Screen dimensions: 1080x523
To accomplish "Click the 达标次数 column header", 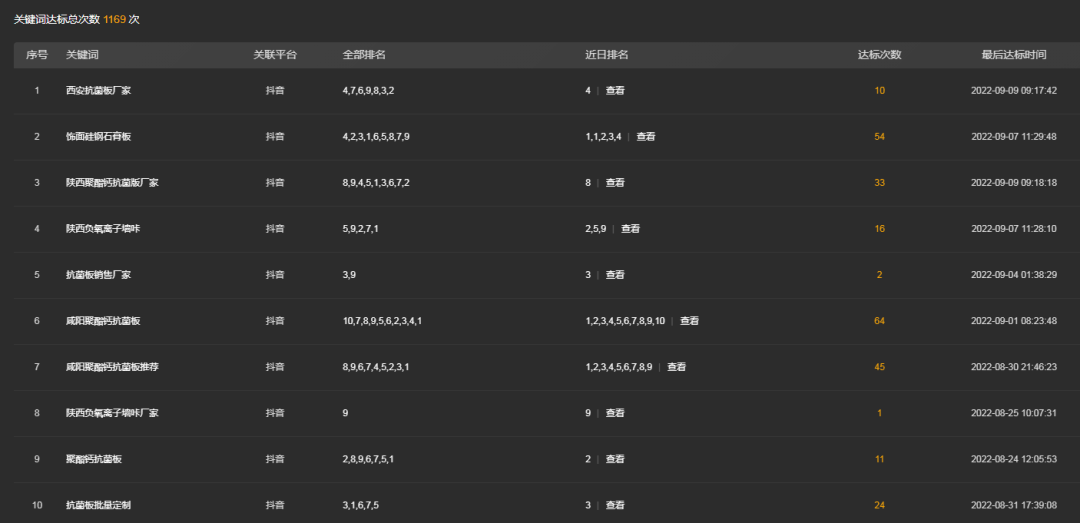I will tap(879, 55).
